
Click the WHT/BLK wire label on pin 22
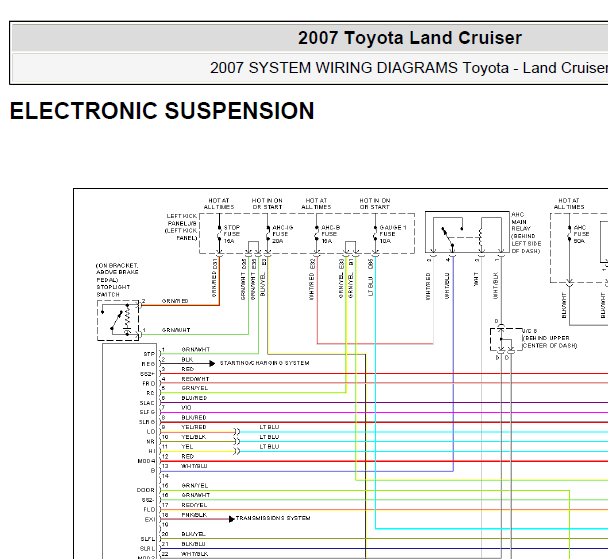pyautogui.click(x=195, y=554)
